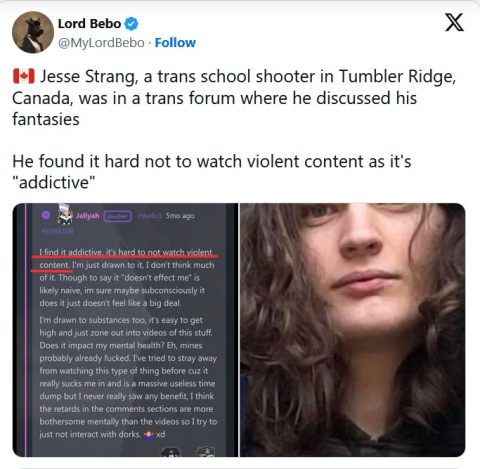Click the Jaliyah username in the forum post
480x469 pixels.
88,216
